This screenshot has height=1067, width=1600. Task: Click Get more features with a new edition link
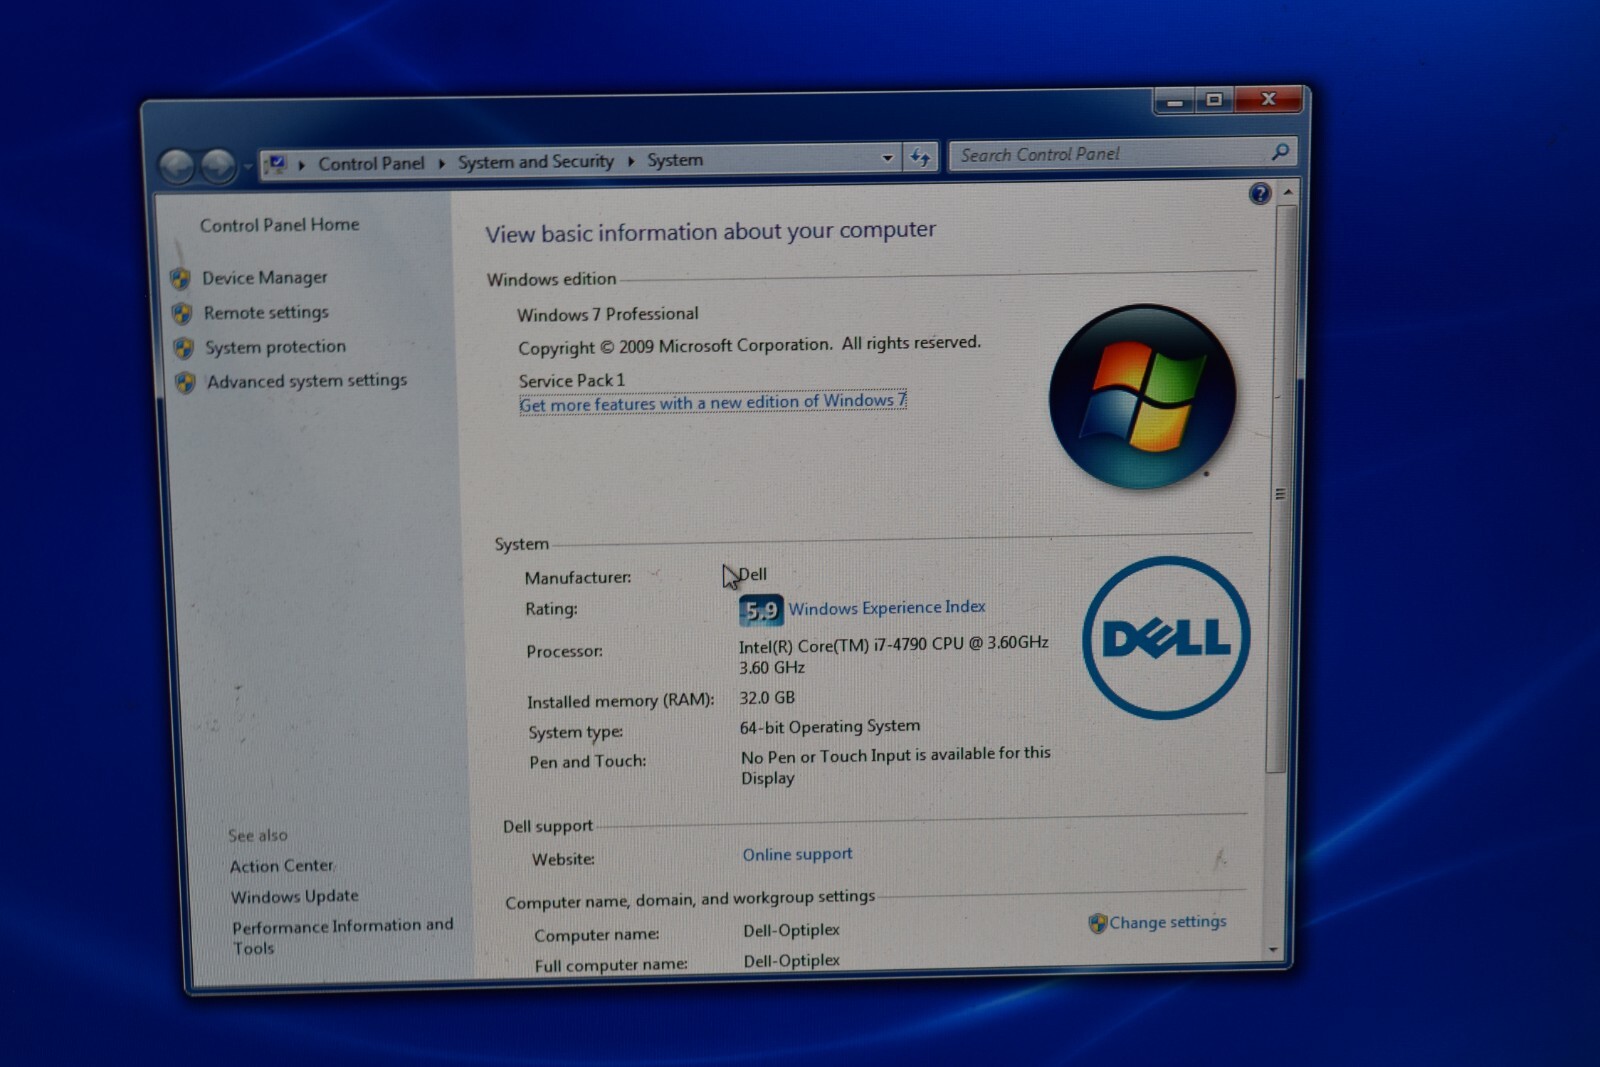[713, 402]
